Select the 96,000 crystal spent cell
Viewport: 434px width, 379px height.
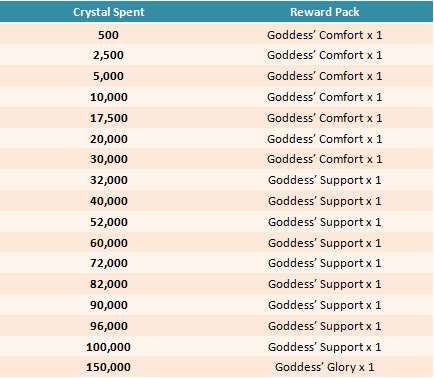click(109, 326)
